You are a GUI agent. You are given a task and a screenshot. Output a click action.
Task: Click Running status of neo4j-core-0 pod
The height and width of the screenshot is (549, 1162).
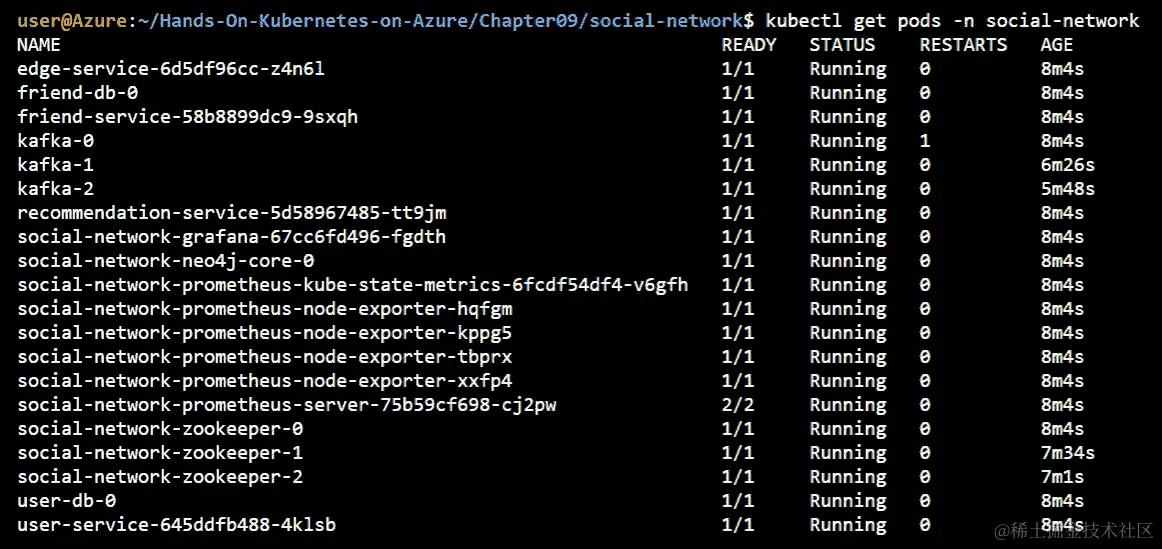click(848, 261)
